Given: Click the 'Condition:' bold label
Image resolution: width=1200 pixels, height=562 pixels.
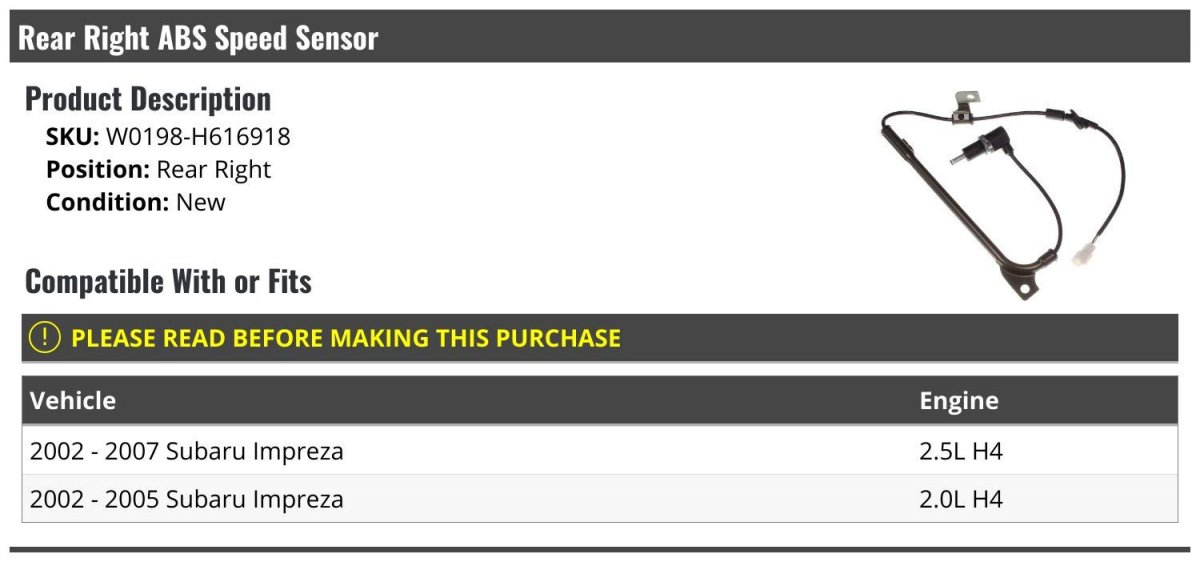Looking at the screenshot, I should (108, 201).
